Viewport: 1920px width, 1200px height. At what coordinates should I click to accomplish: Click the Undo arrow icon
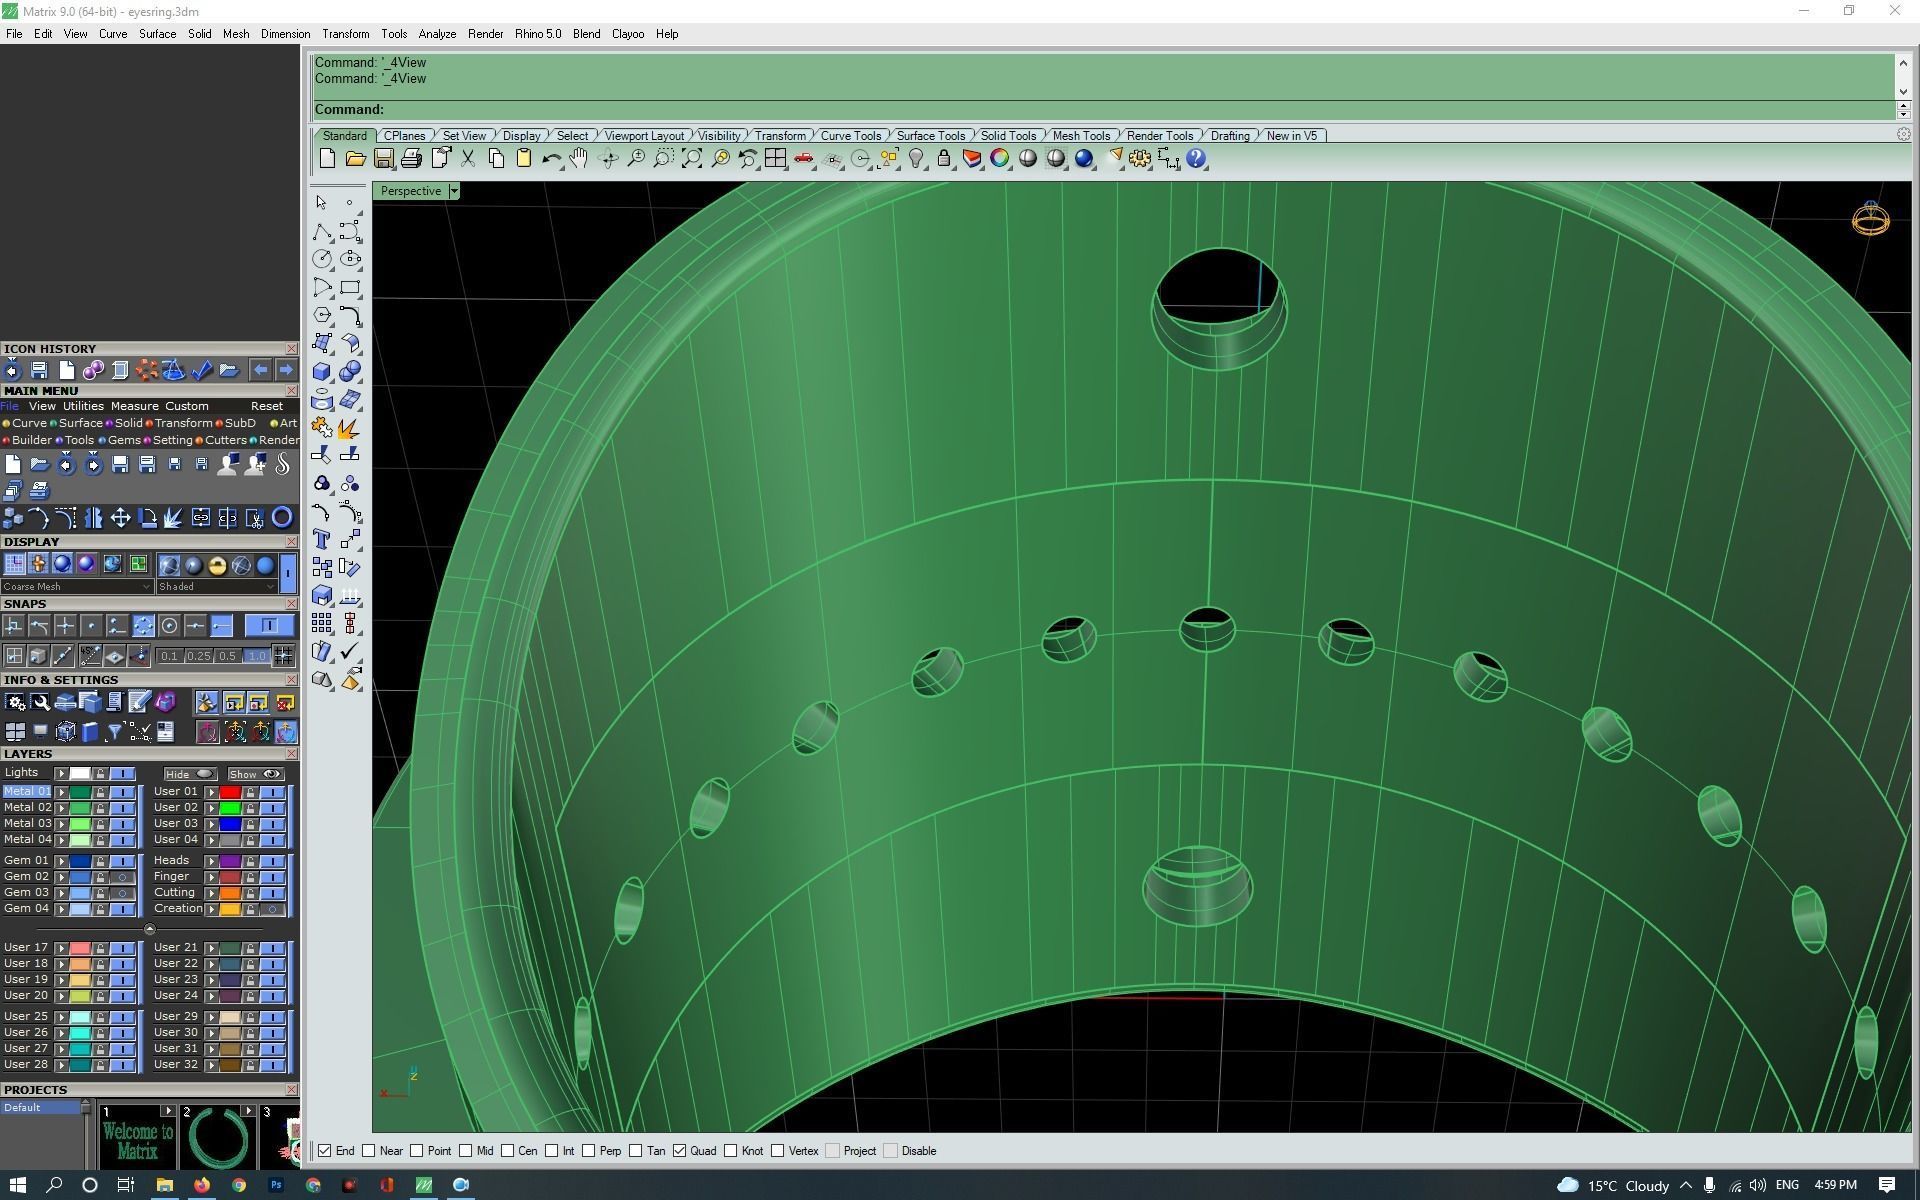pyautogui.click(x=550, y=158)
